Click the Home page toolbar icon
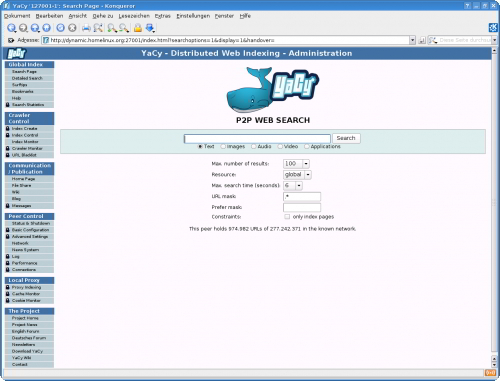The image size is (500, 381). (x=47, y=28)
